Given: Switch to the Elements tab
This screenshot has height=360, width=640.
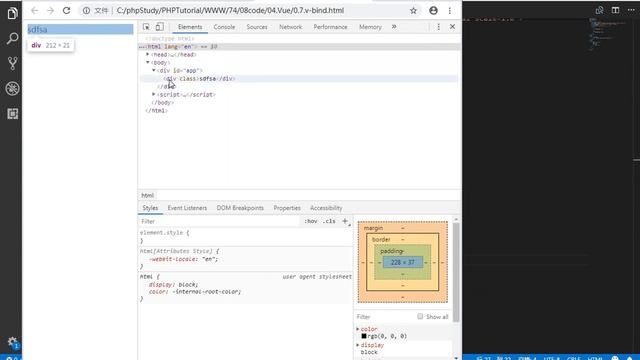Looking at the screenshot, I should (190, 27).
